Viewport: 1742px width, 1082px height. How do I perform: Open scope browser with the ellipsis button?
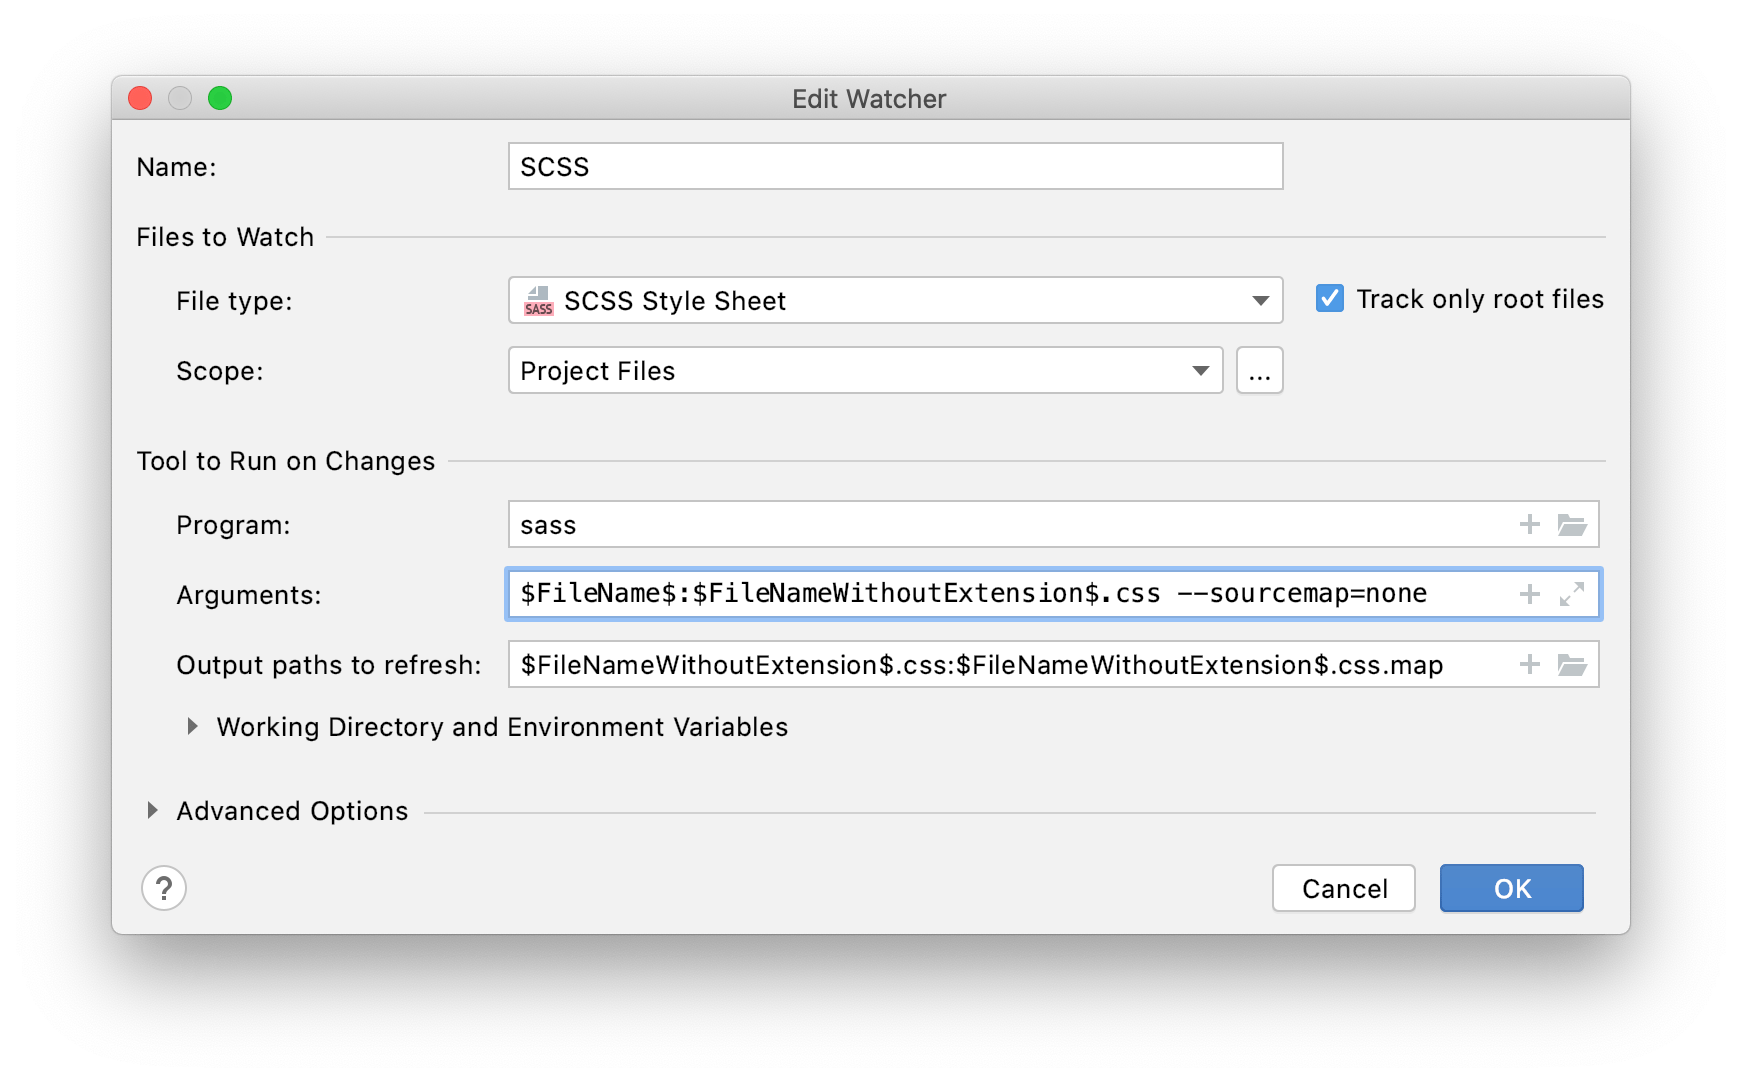(1259, 370)
